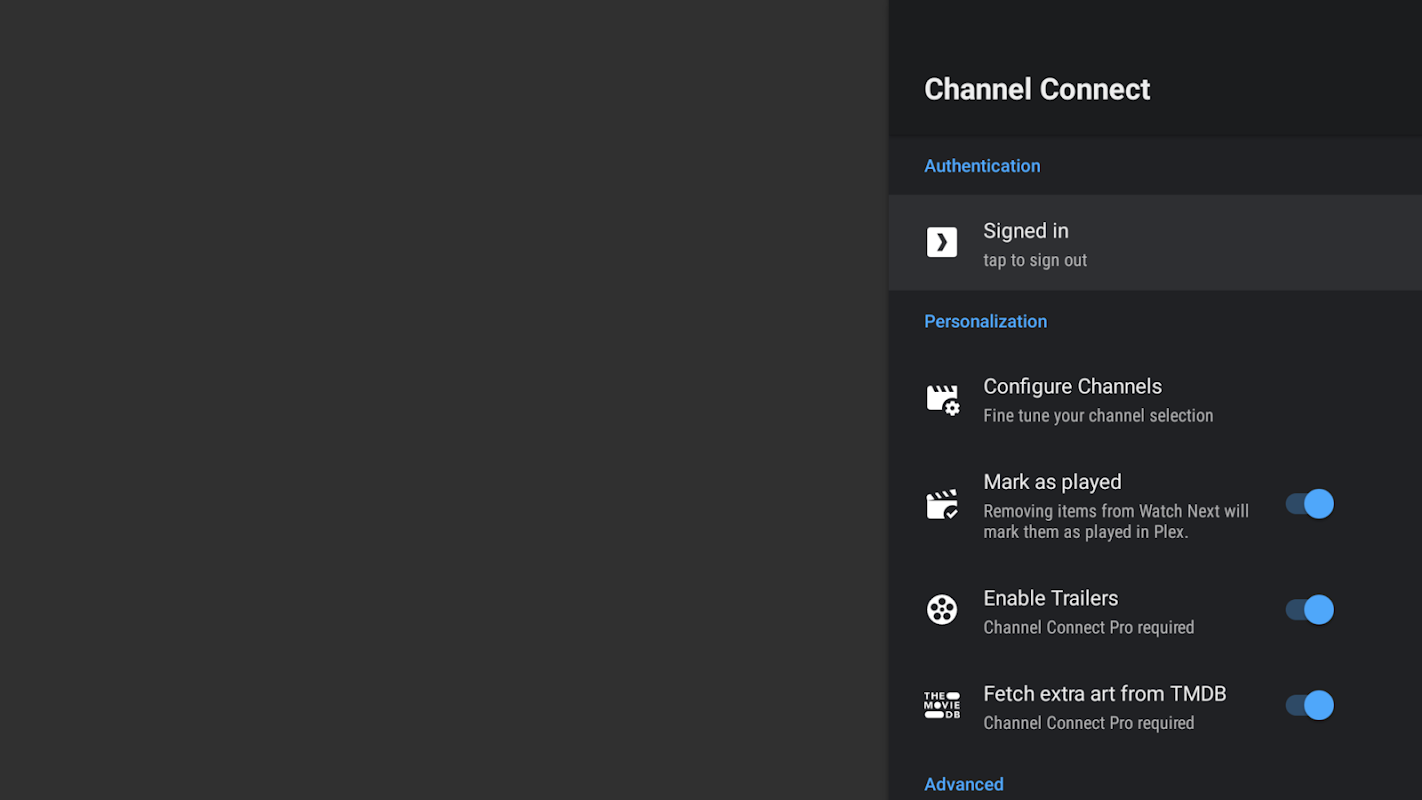Turn off the Mark as played switch
Screen dimensions: 1422x800
1310,504
